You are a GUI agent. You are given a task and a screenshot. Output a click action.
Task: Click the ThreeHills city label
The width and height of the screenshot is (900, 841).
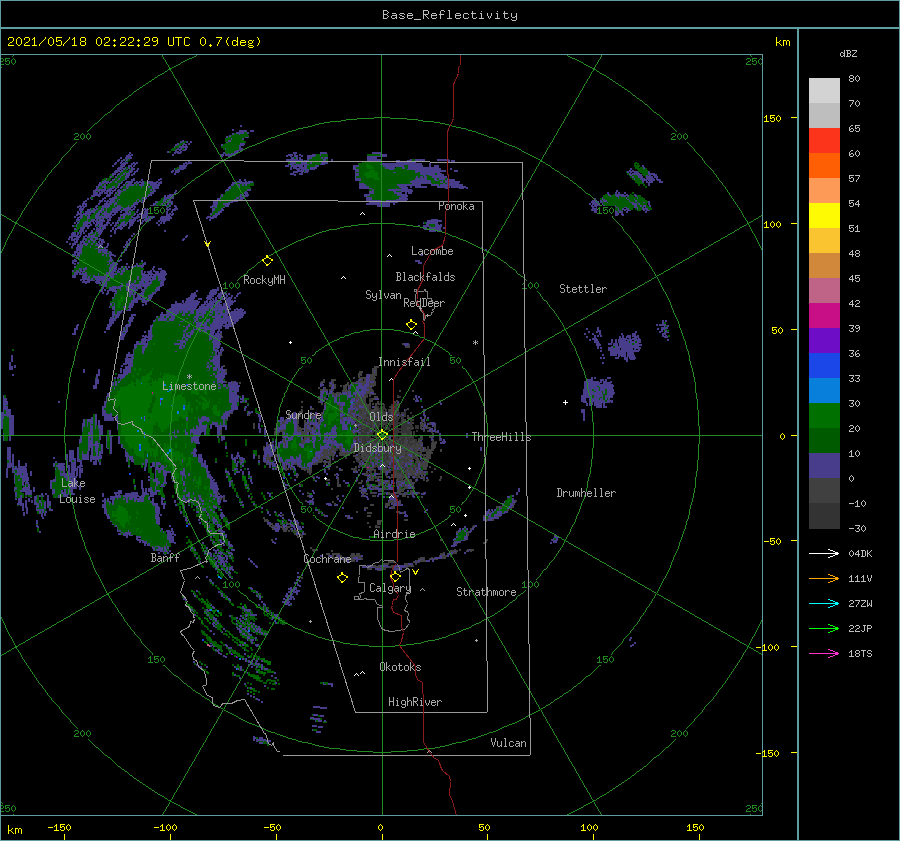(502, 437)
